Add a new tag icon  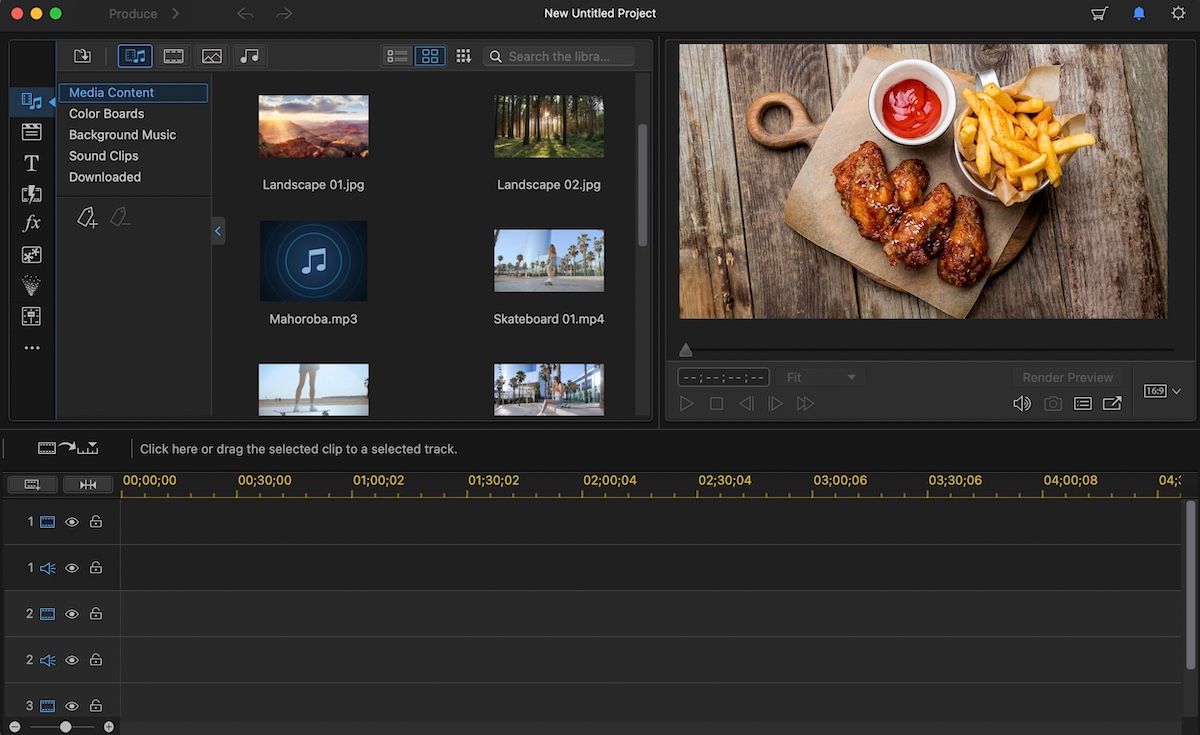tap(87, 217)
